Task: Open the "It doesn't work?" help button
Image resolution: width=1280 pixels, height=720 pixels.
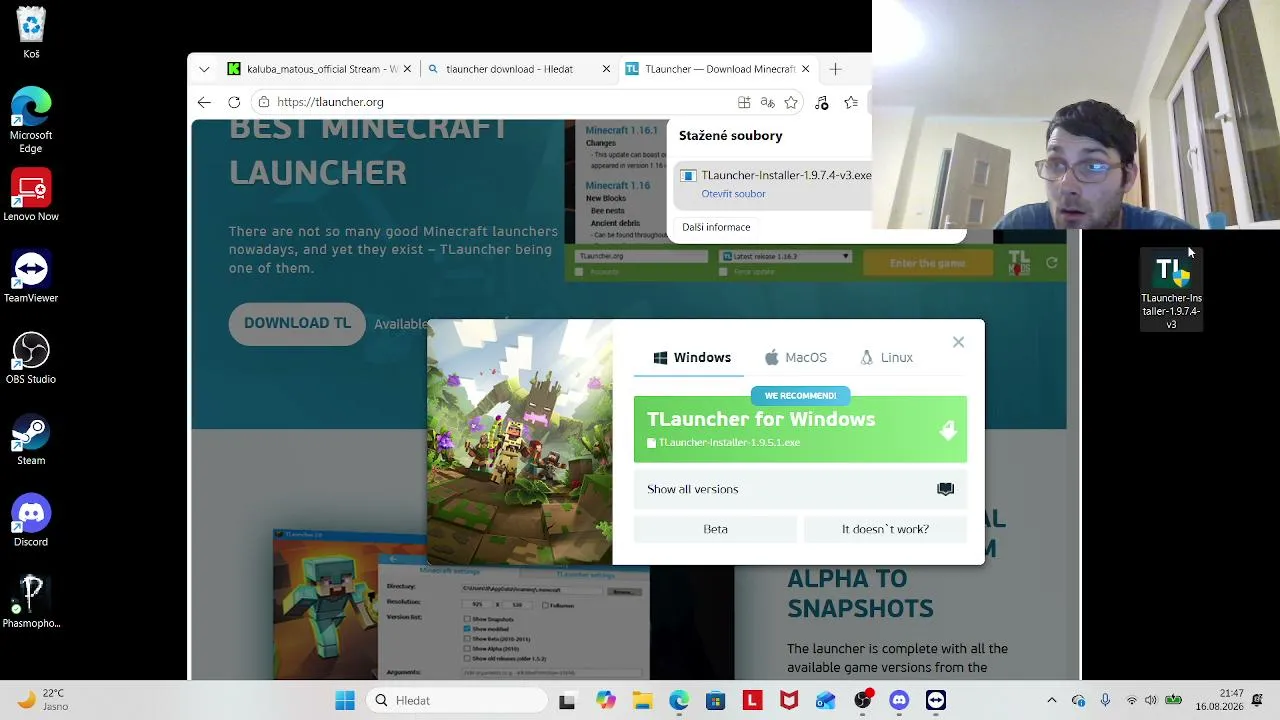Action: pos(885,529)
